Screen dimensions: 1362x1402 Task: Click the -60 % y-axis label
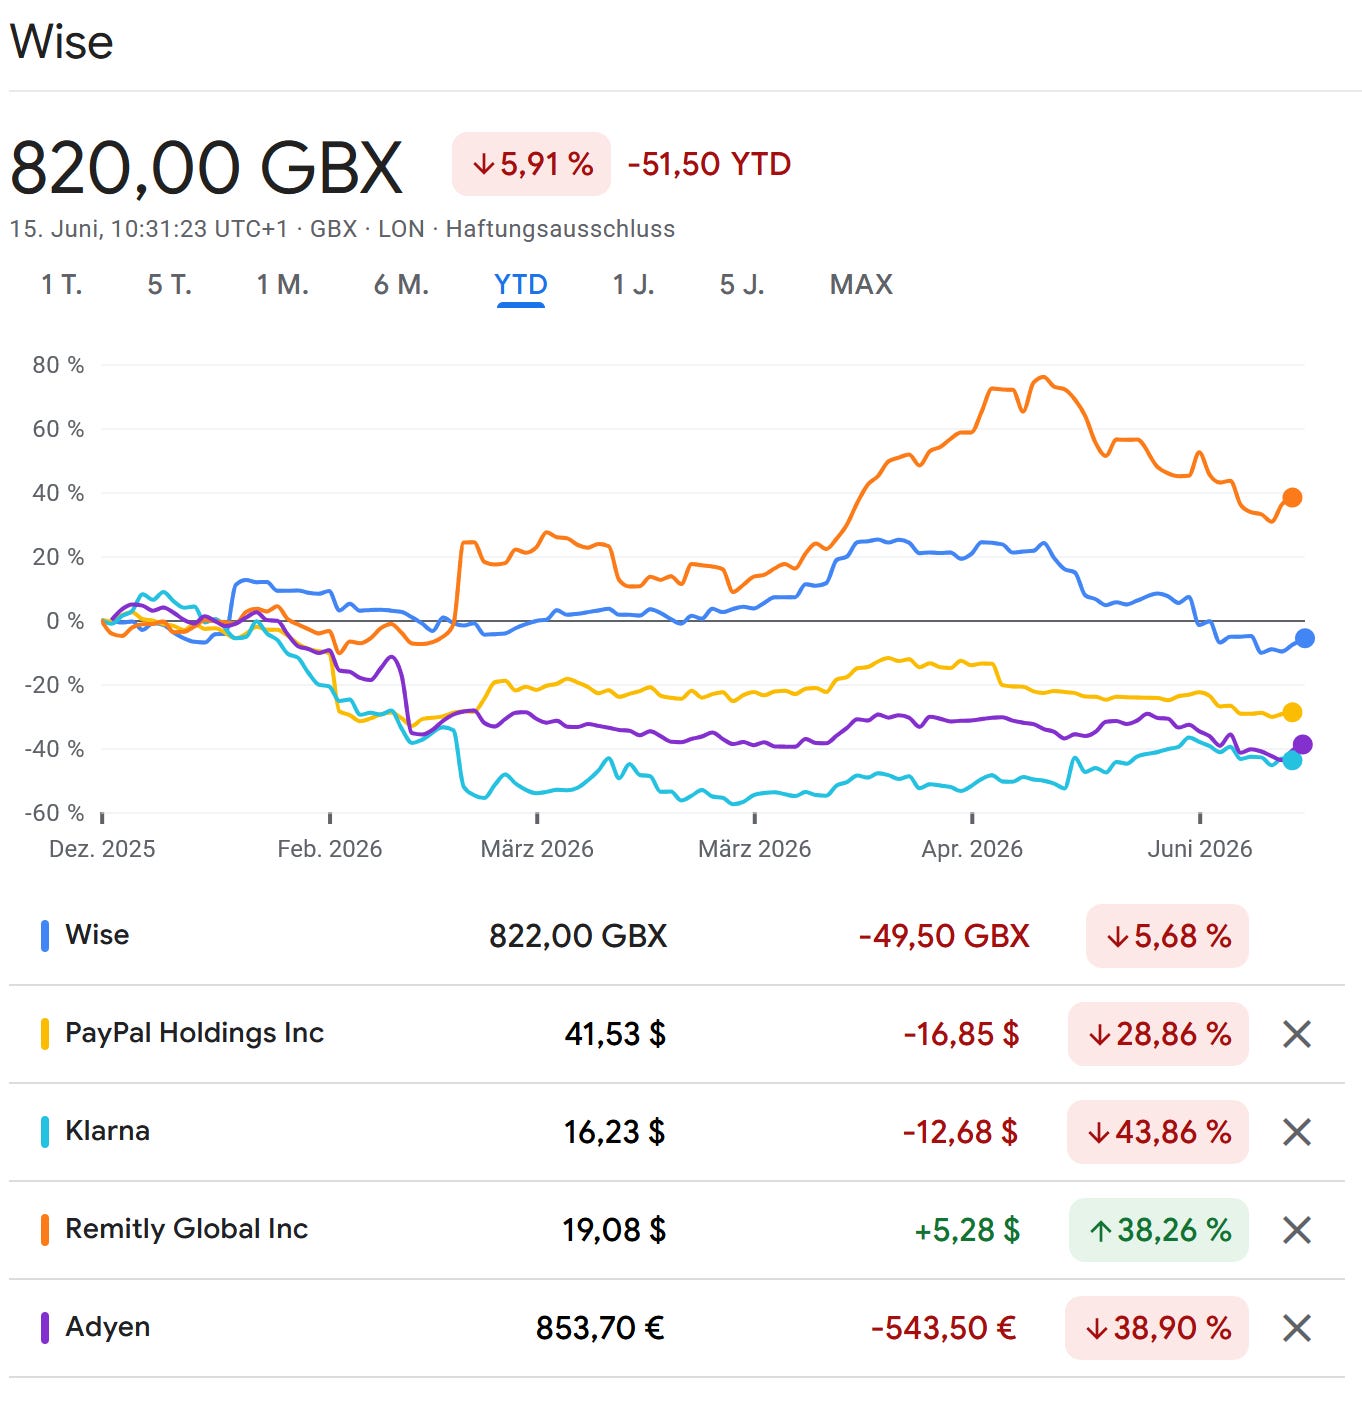[x=54, y=813]
